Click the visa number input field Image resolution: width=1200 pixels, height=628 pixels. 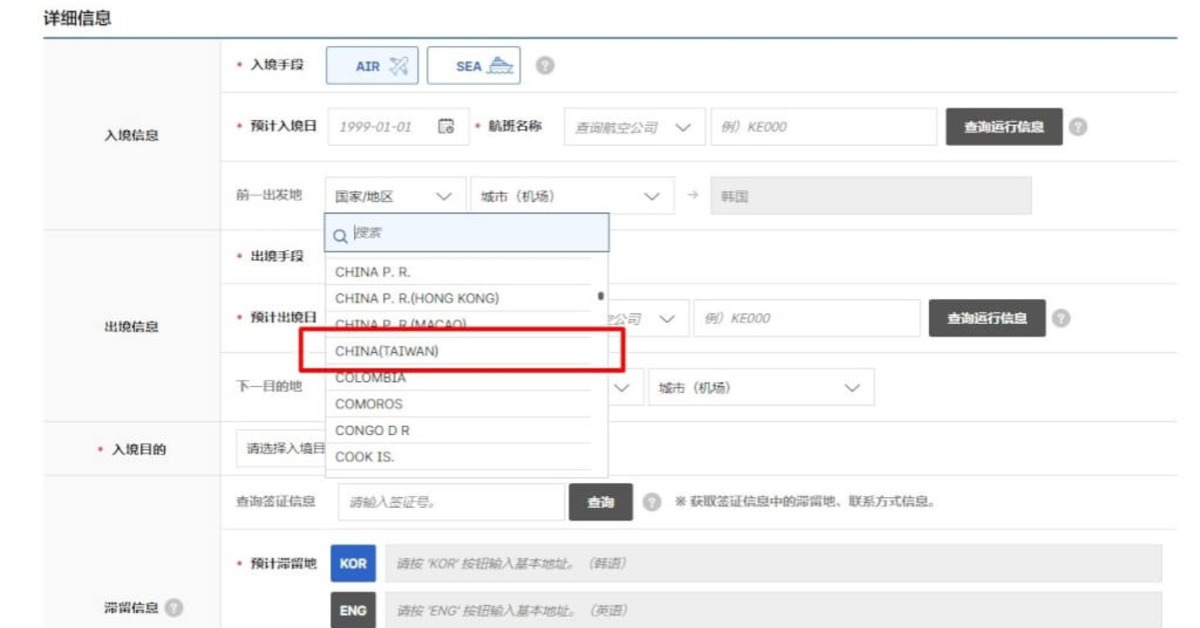click(450, 502)
